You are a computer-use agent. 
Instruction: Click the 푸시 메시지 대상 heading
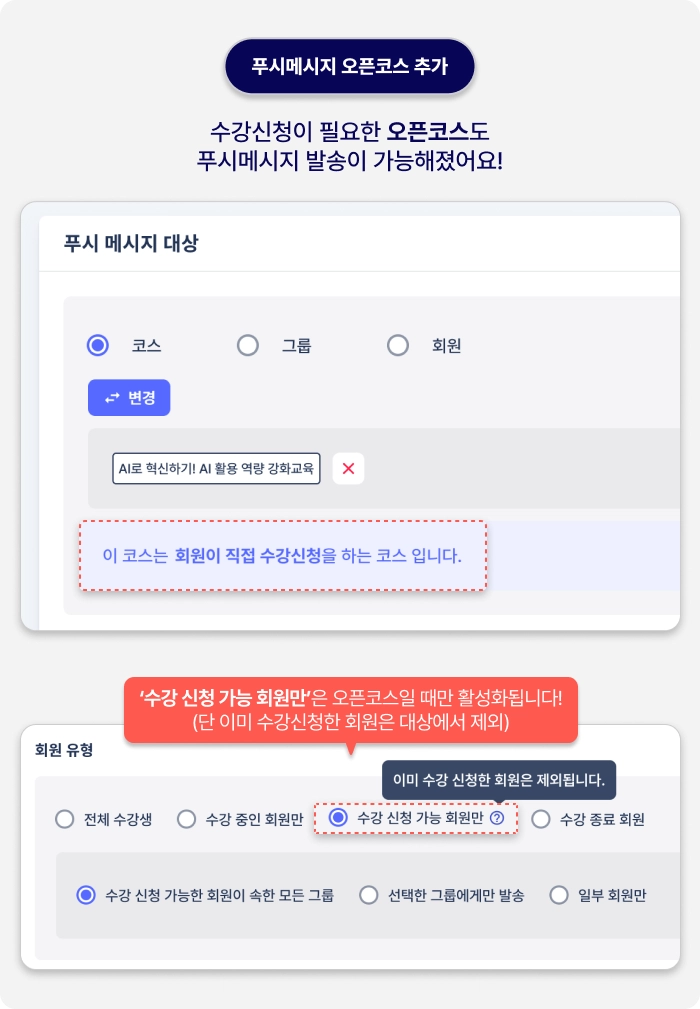(x=131, y=243)
